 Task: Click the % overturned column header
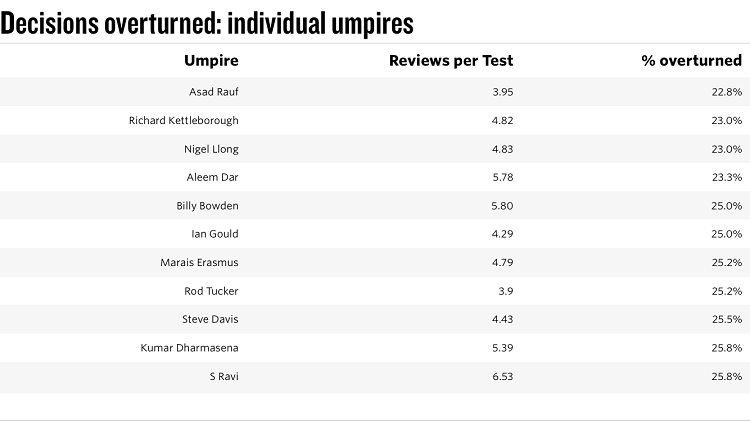(x=691, y=60)
